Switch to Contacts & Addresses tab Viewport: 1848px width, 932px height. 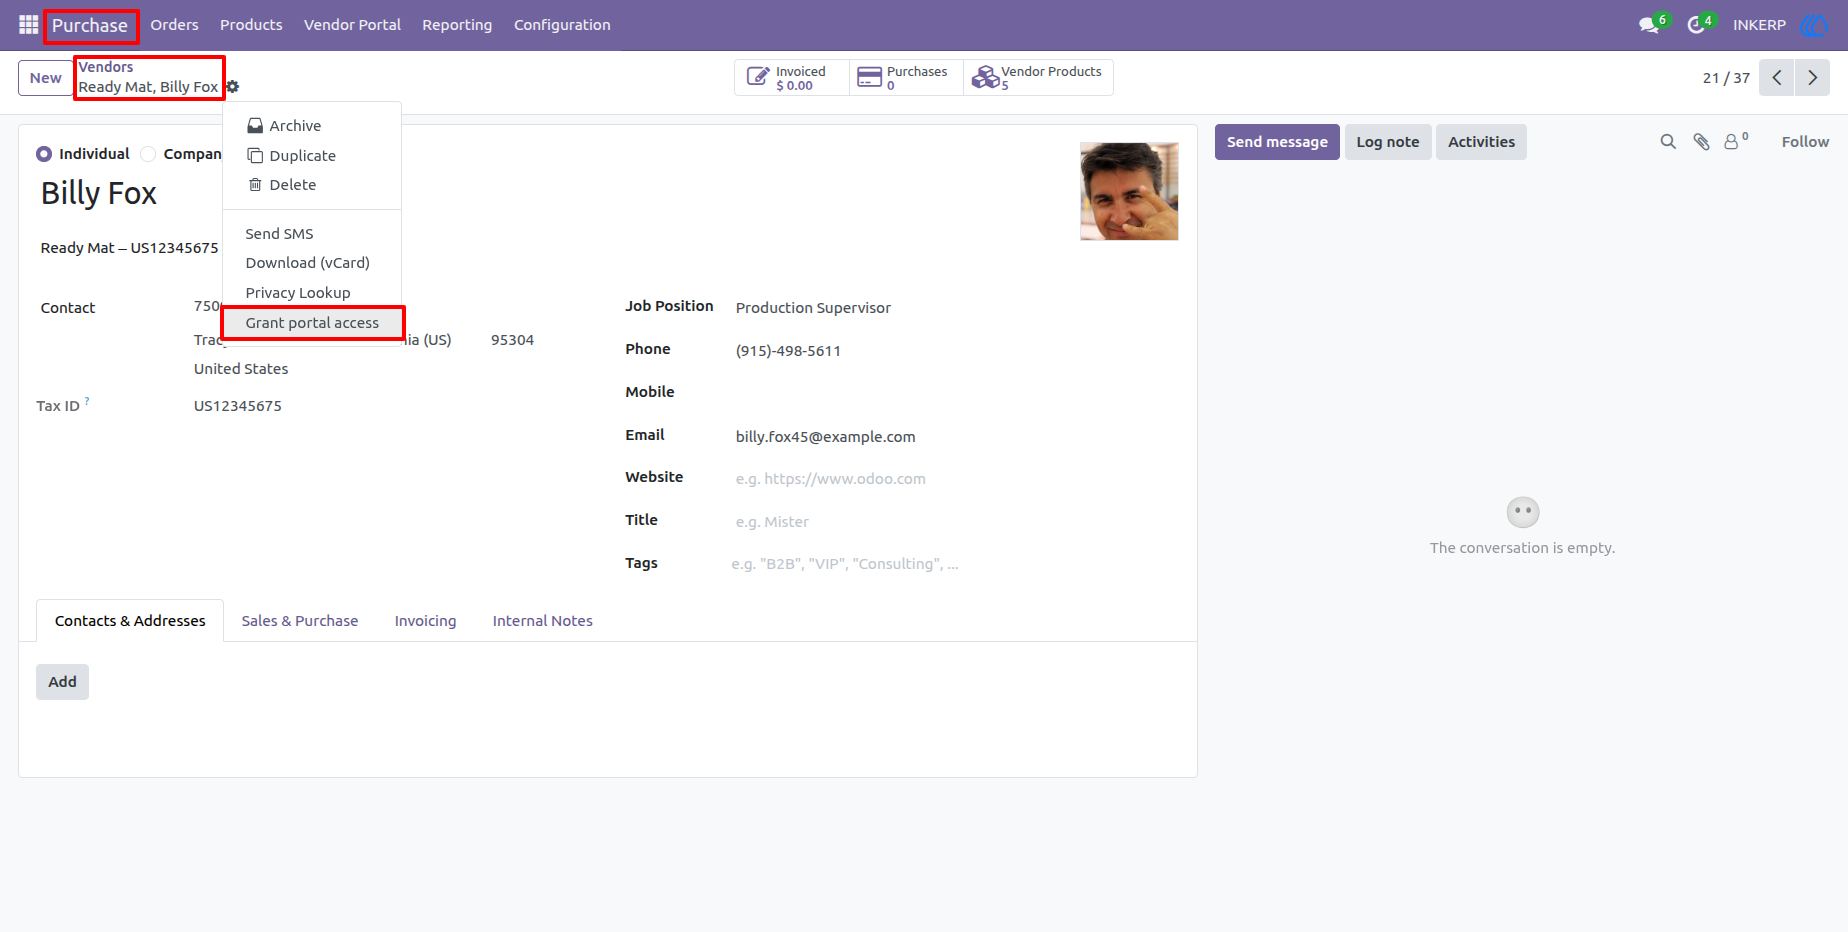click(x=130, y=621)
